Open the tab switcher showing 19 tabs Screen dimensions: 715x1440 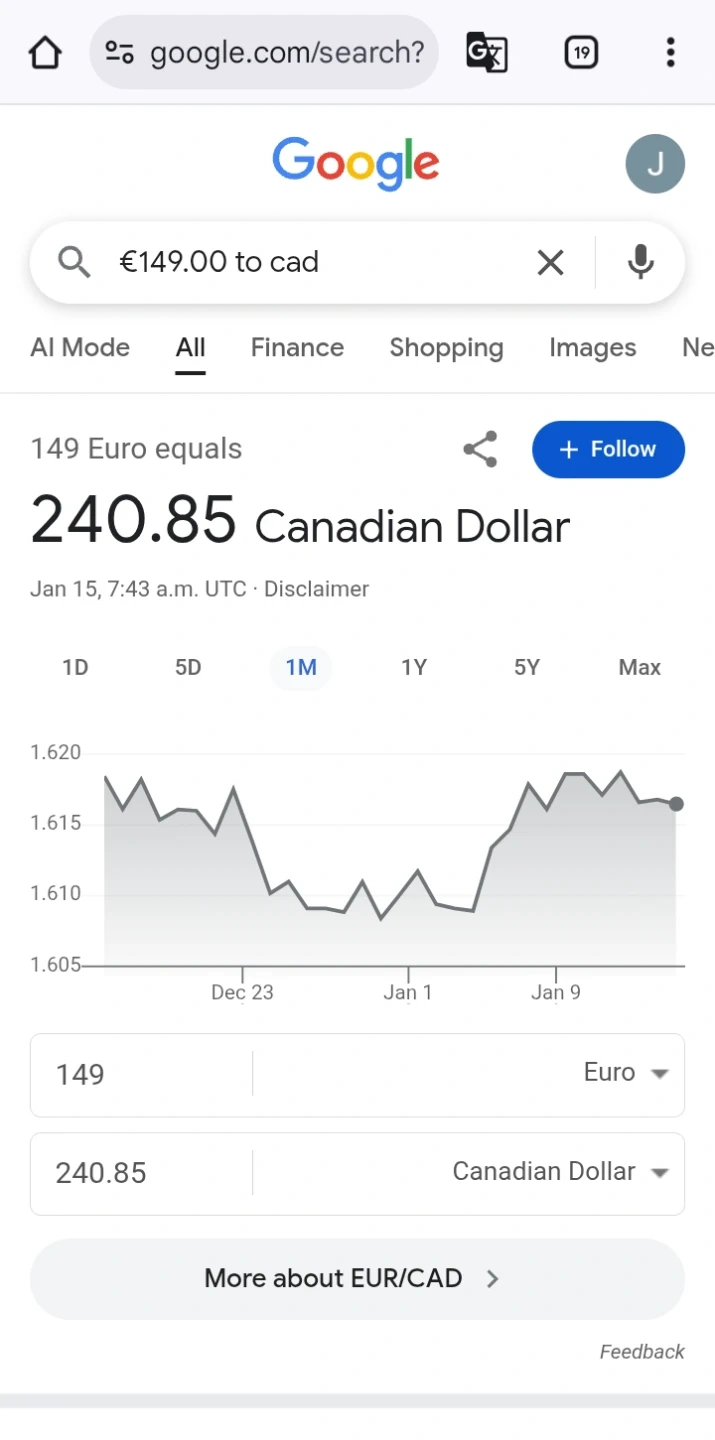click(x=581, y=52)
